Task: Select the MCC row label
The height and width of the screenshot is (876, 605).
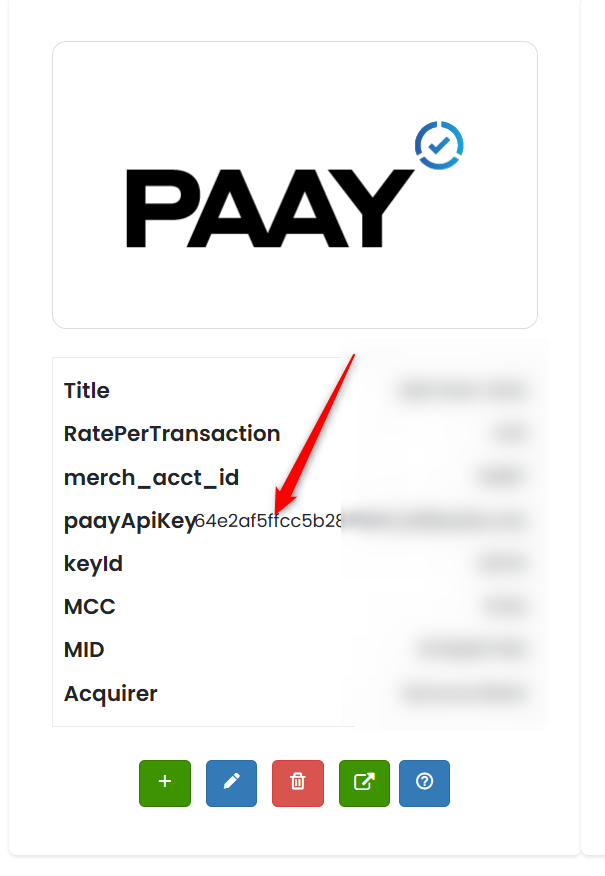Action: pyautogui.click(x=90, y=607)
